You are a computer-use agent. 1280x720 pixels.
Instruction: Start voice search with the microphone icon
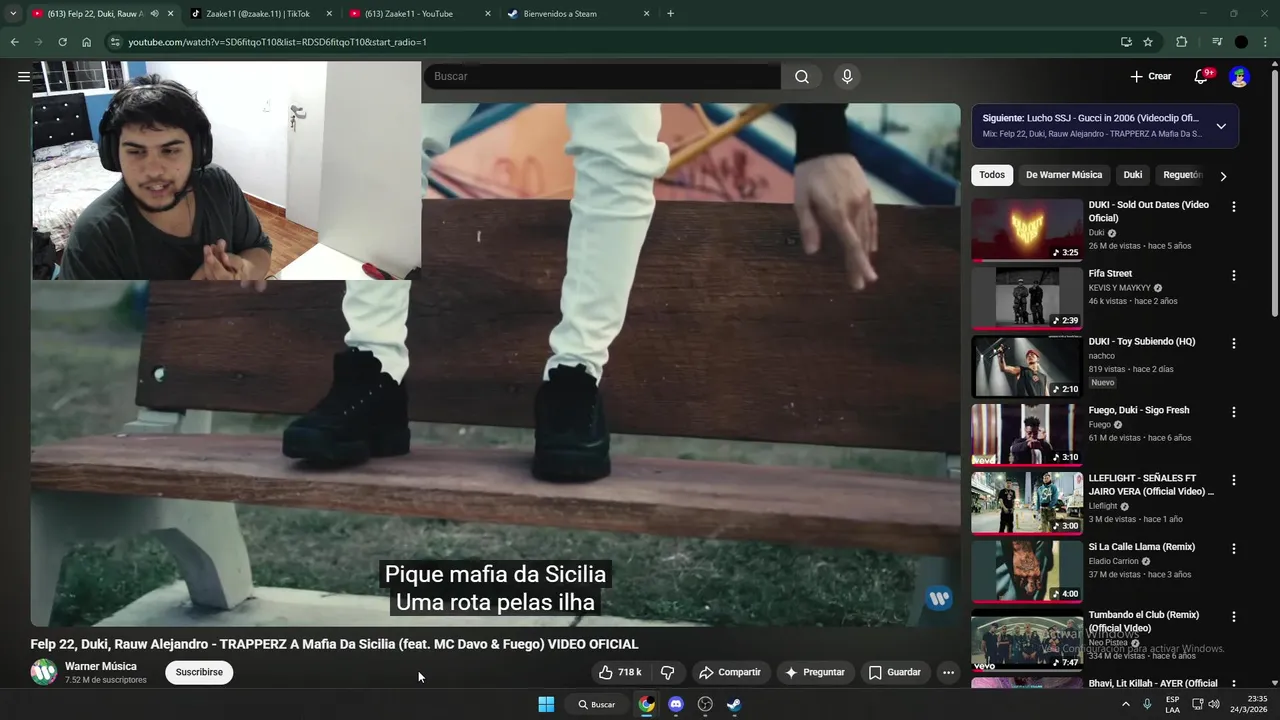pos(847,76)
